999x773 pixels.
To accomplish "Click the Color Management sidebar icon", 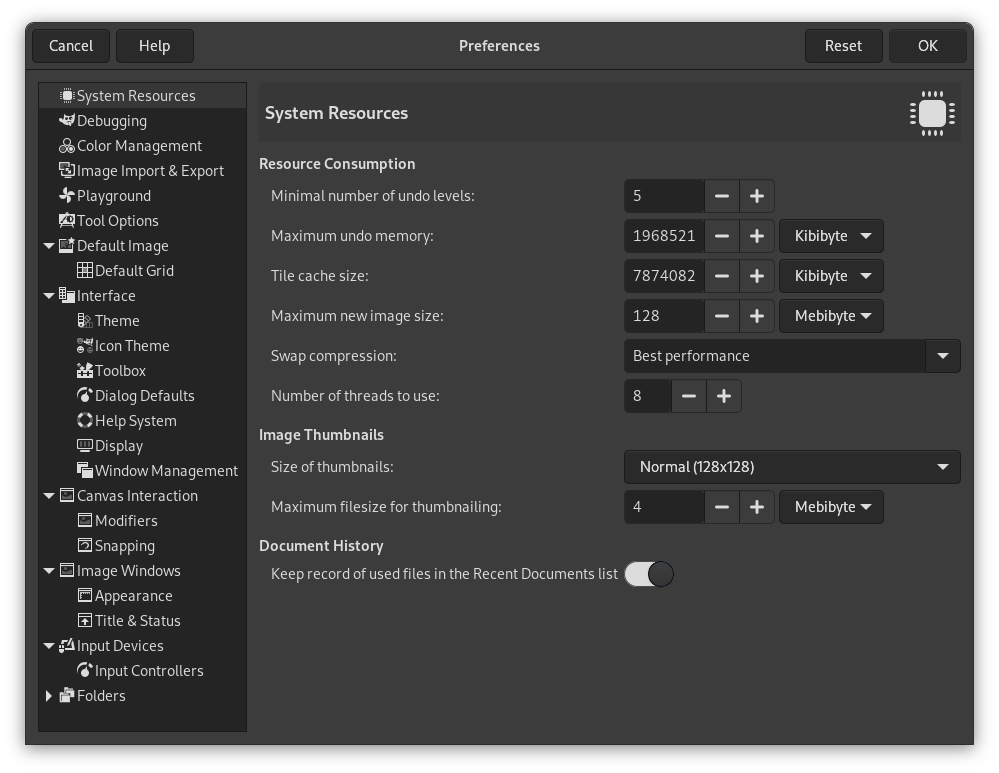I will pyautogui.click(x=67, y=145).
